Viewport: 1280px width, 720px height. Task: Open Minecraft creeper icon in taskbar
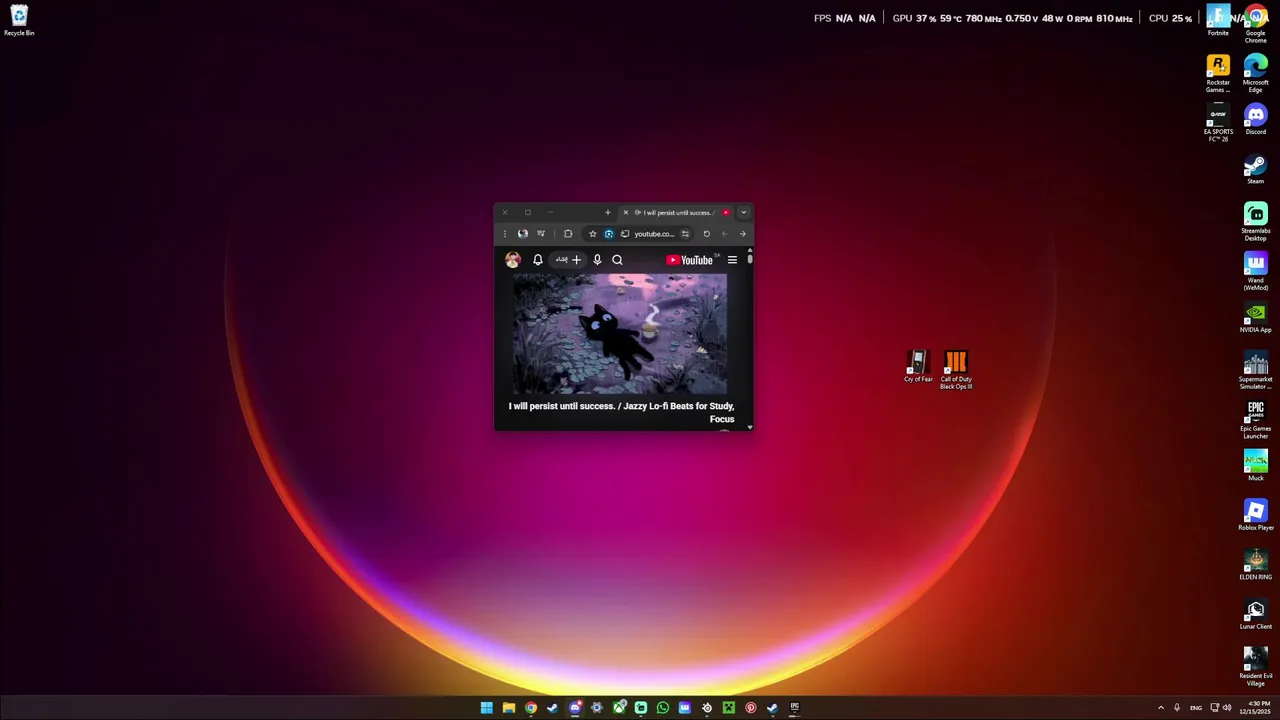click(728, 708)
